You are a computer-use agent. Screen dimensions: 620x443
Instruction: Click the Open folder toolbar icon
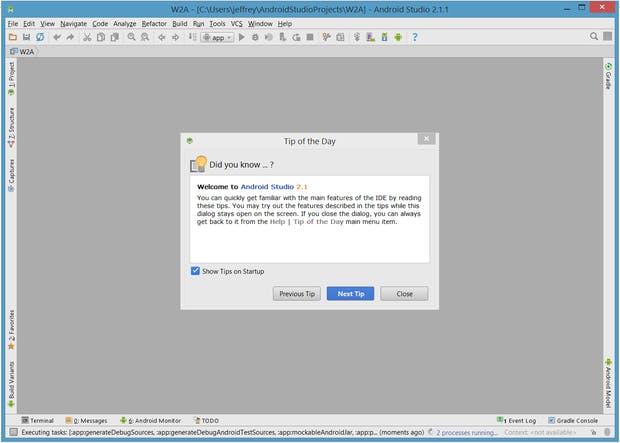click(12, 37)
